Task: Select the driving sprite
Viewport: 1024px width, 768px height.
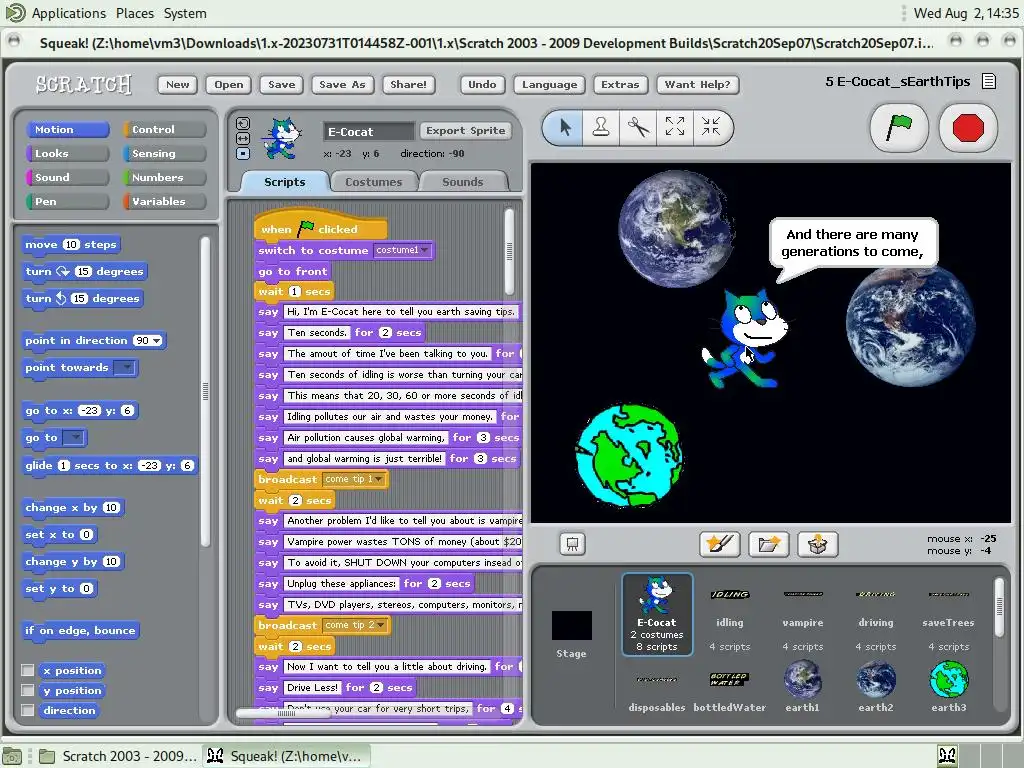Action: [x=876, y=615]
